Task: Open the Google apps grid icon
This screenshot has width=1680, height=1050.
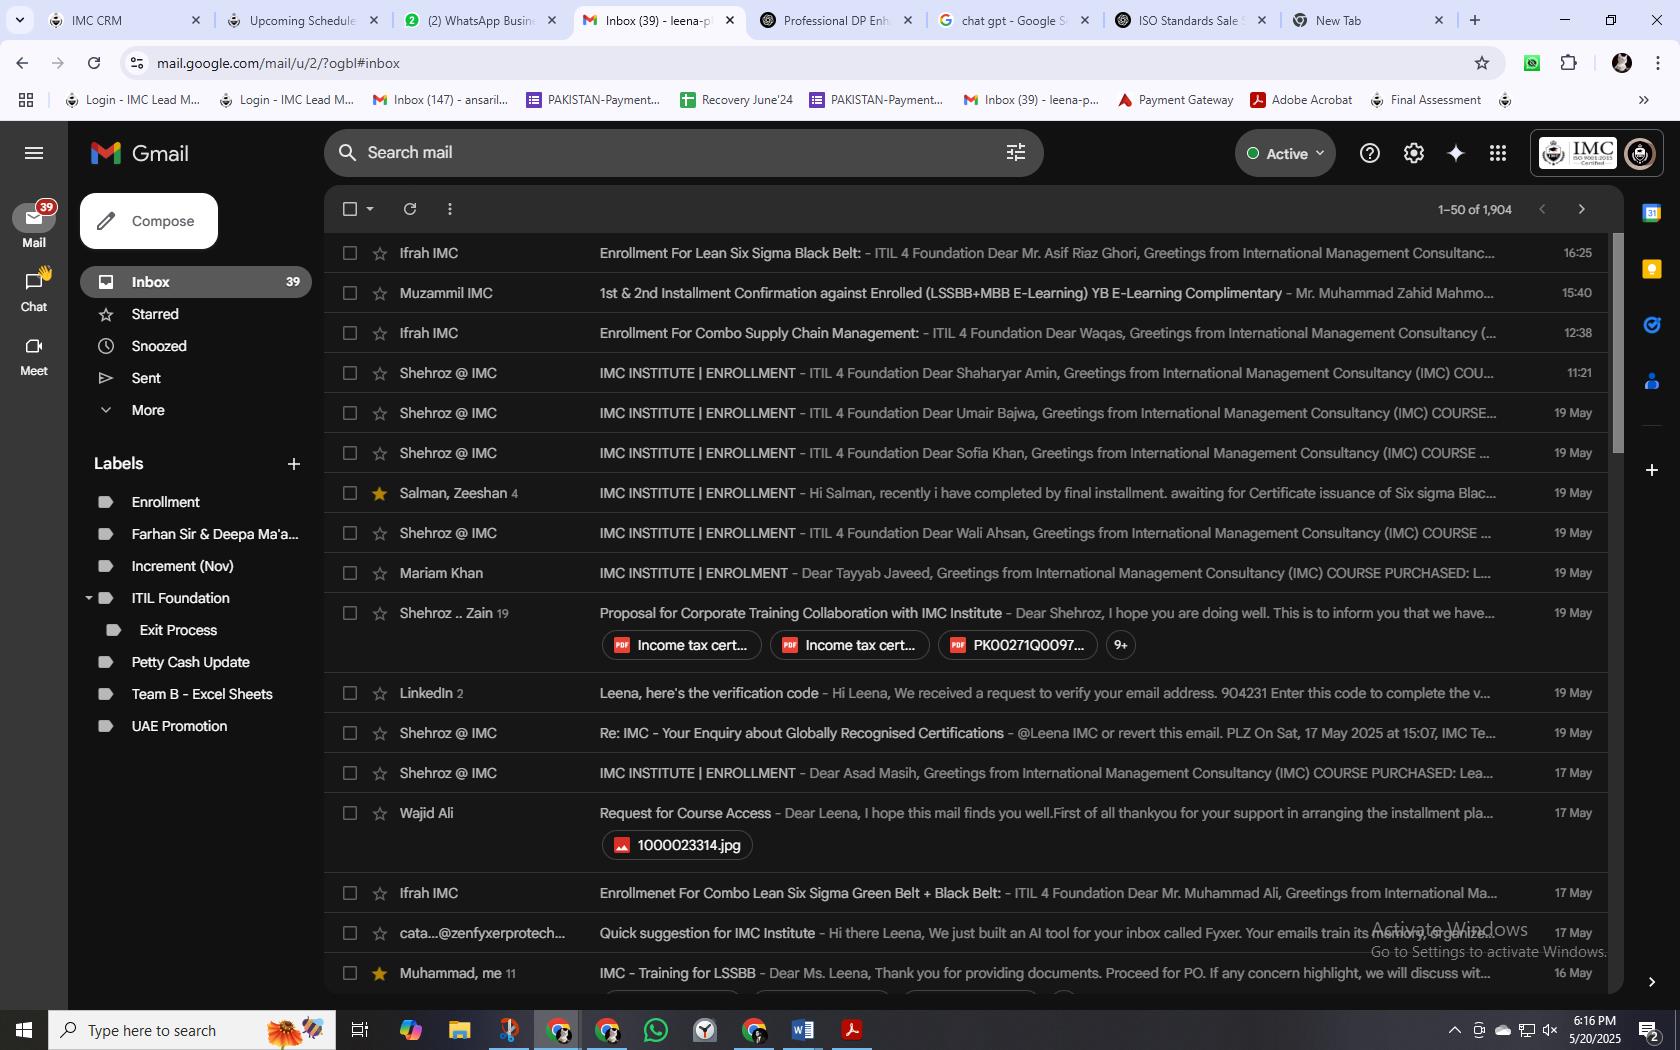Action: click(x=1497, y=153)
